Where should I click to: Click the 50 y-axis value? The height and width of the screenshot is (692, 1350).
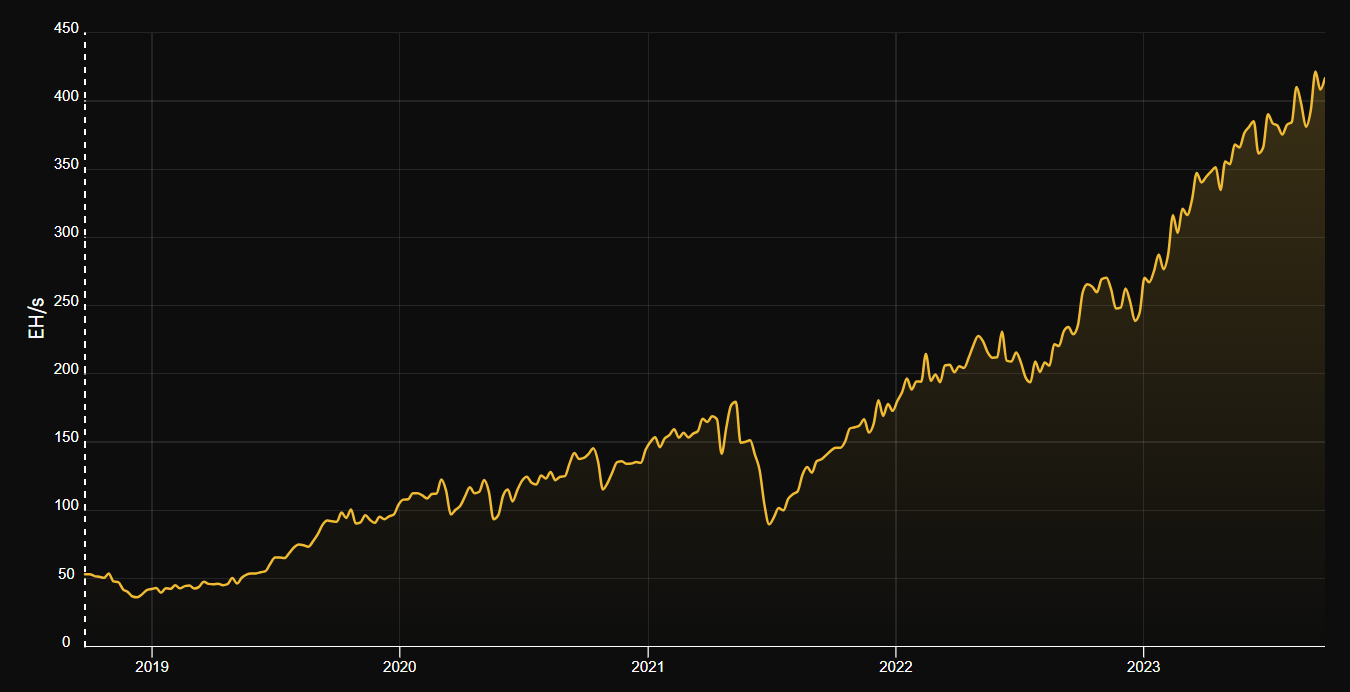(x=66, y=574)
